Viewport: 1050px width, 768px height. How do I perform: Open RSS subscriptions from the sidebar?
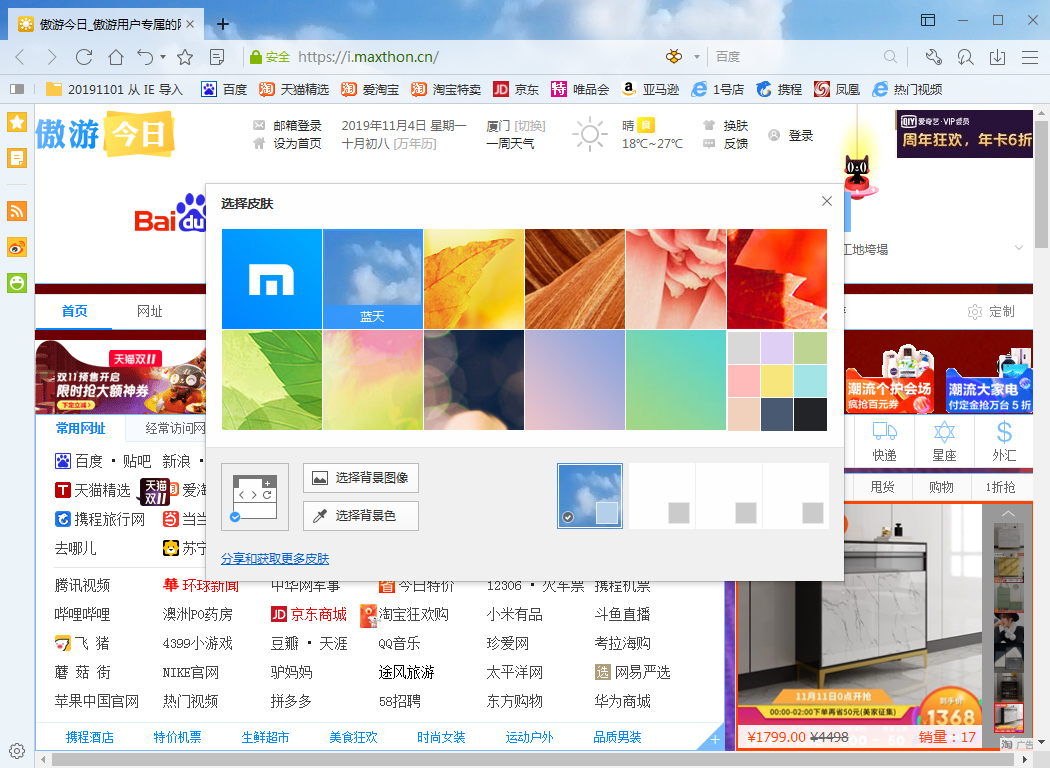(x=16, y=211)
